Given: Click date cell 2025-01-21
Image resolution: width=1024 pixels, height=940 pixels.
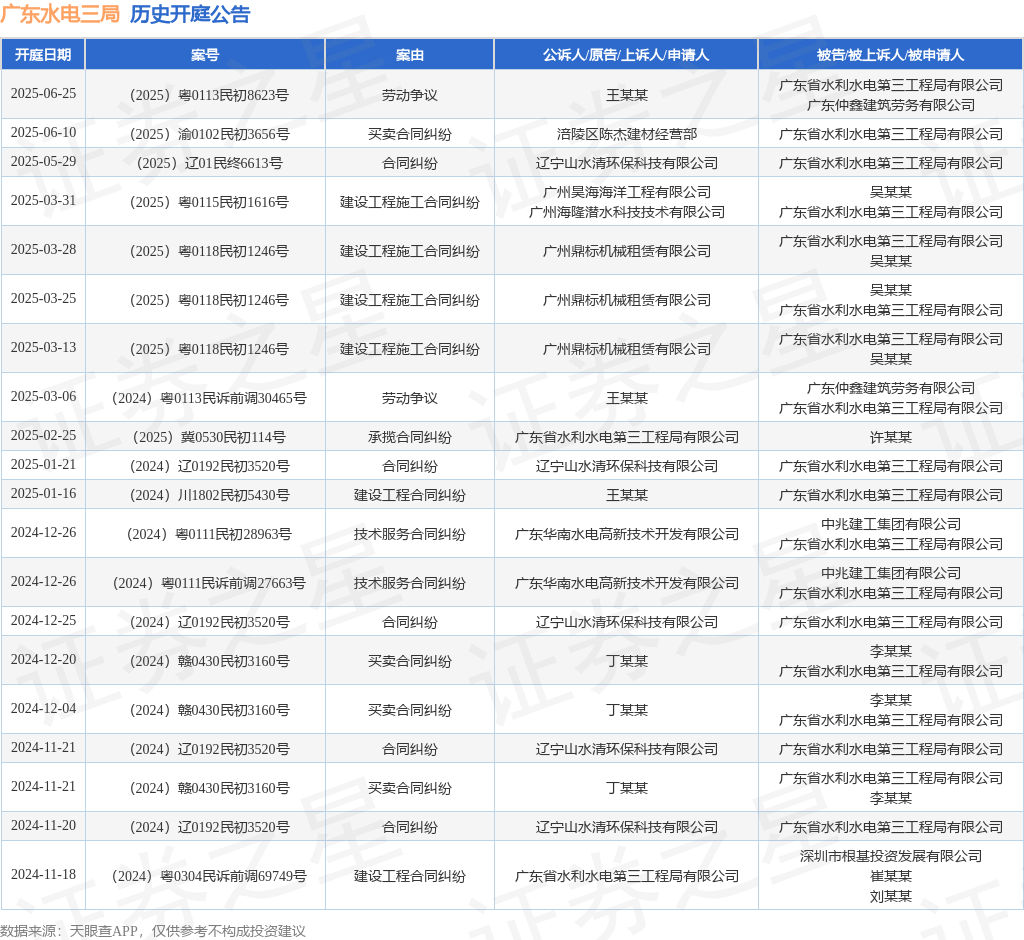Looking at the screenshot, I should [x=43, y=464].
